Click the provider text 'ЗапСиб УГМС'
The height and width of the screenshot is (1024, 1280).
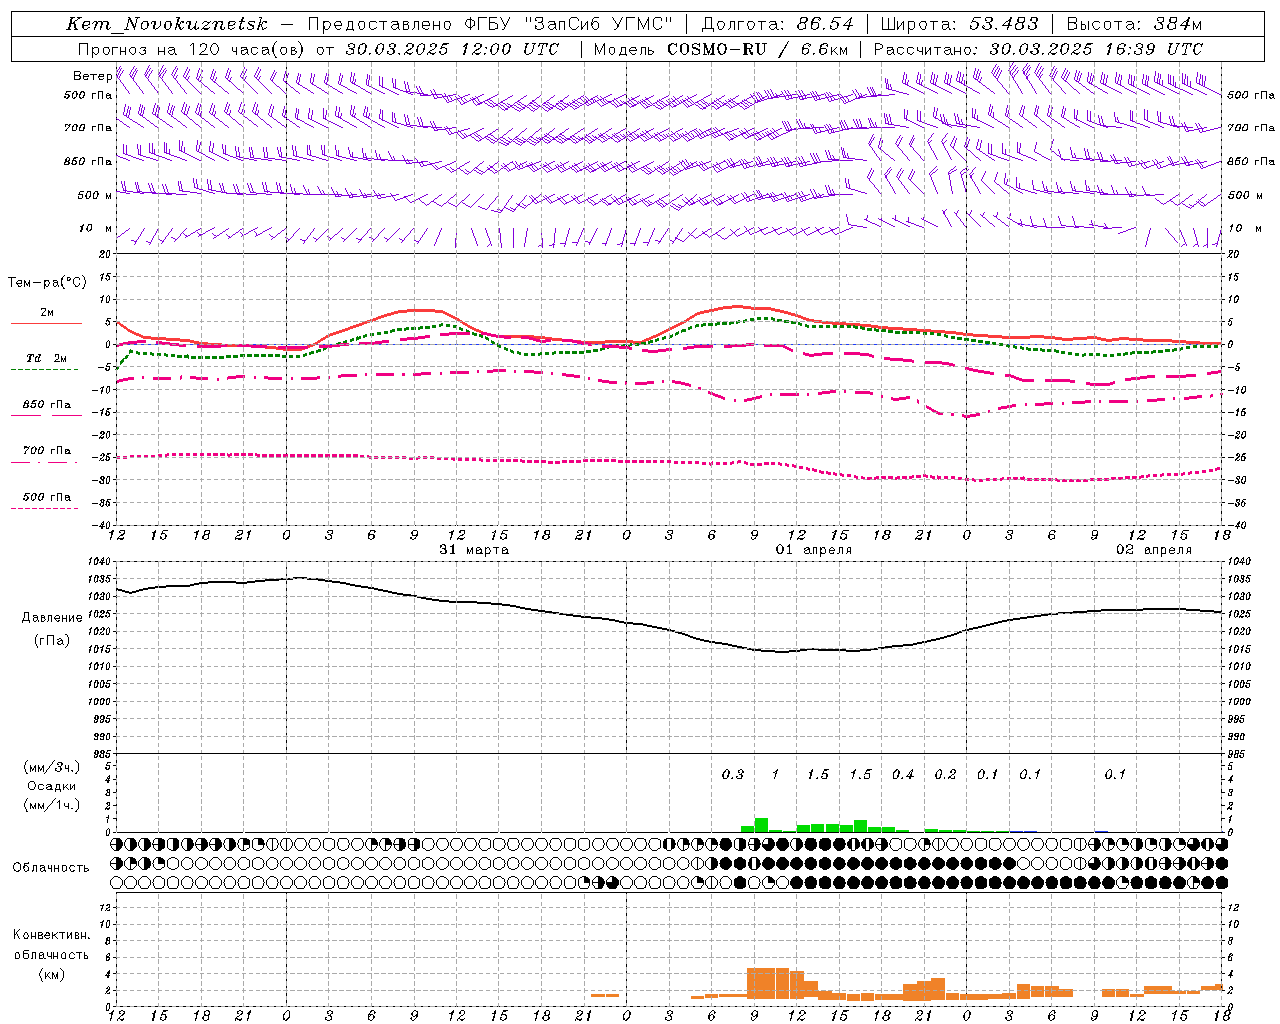599,24
